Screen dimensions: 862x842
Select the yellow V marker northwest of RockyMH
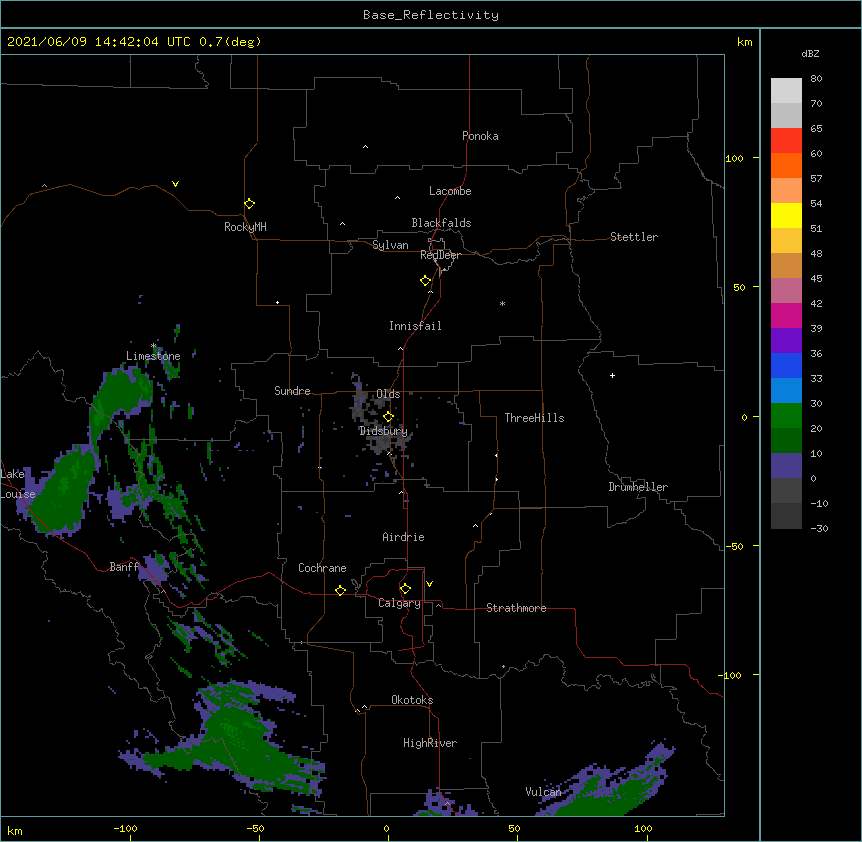click(175, 184)
